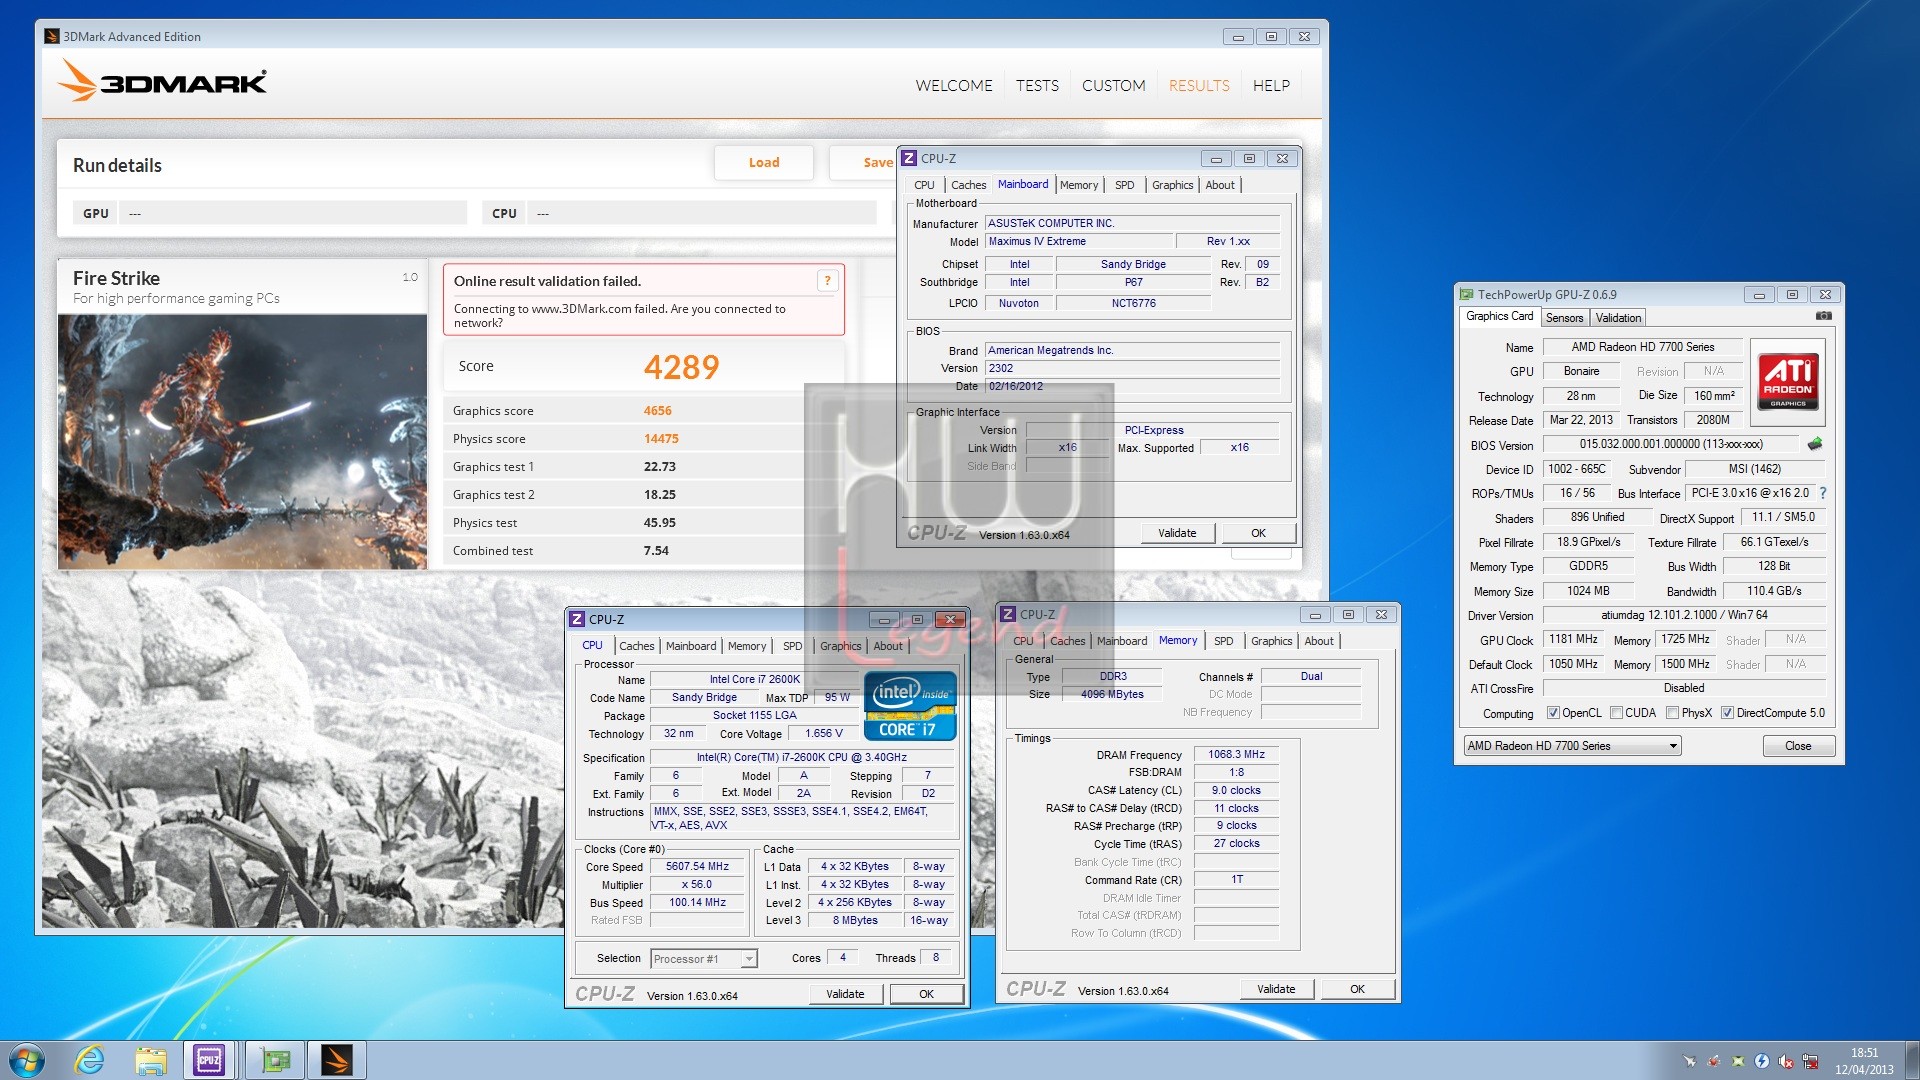Open Caches tab in CPU-Z Mainboard window

tap(968, 185)
